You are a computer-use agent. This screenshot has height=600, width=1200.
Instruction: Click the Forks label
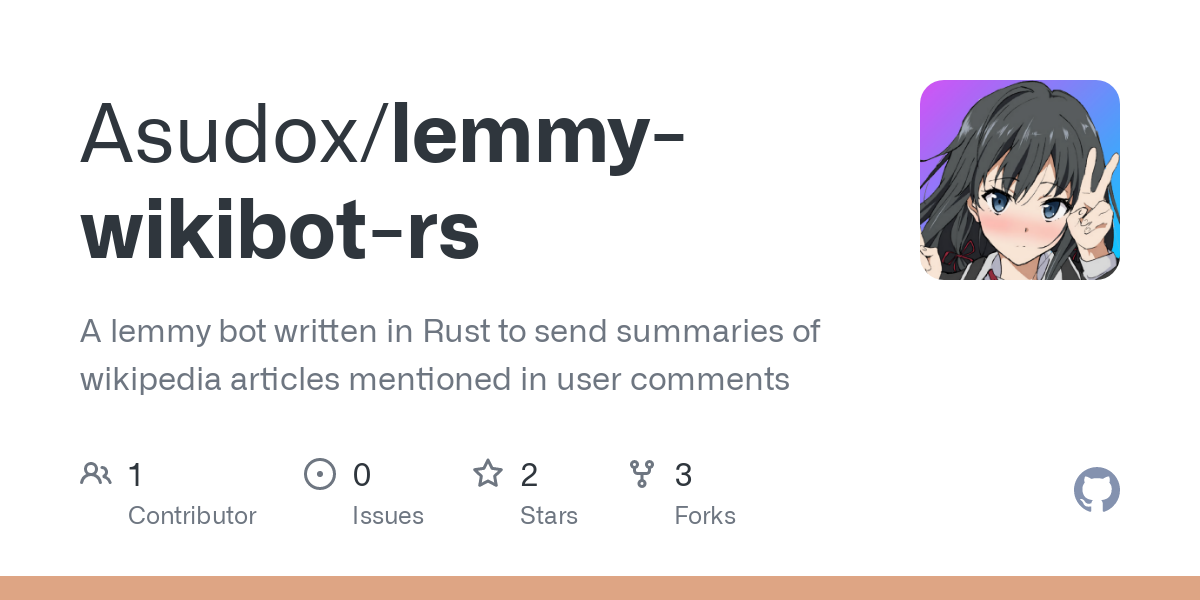tap(705, 516)
